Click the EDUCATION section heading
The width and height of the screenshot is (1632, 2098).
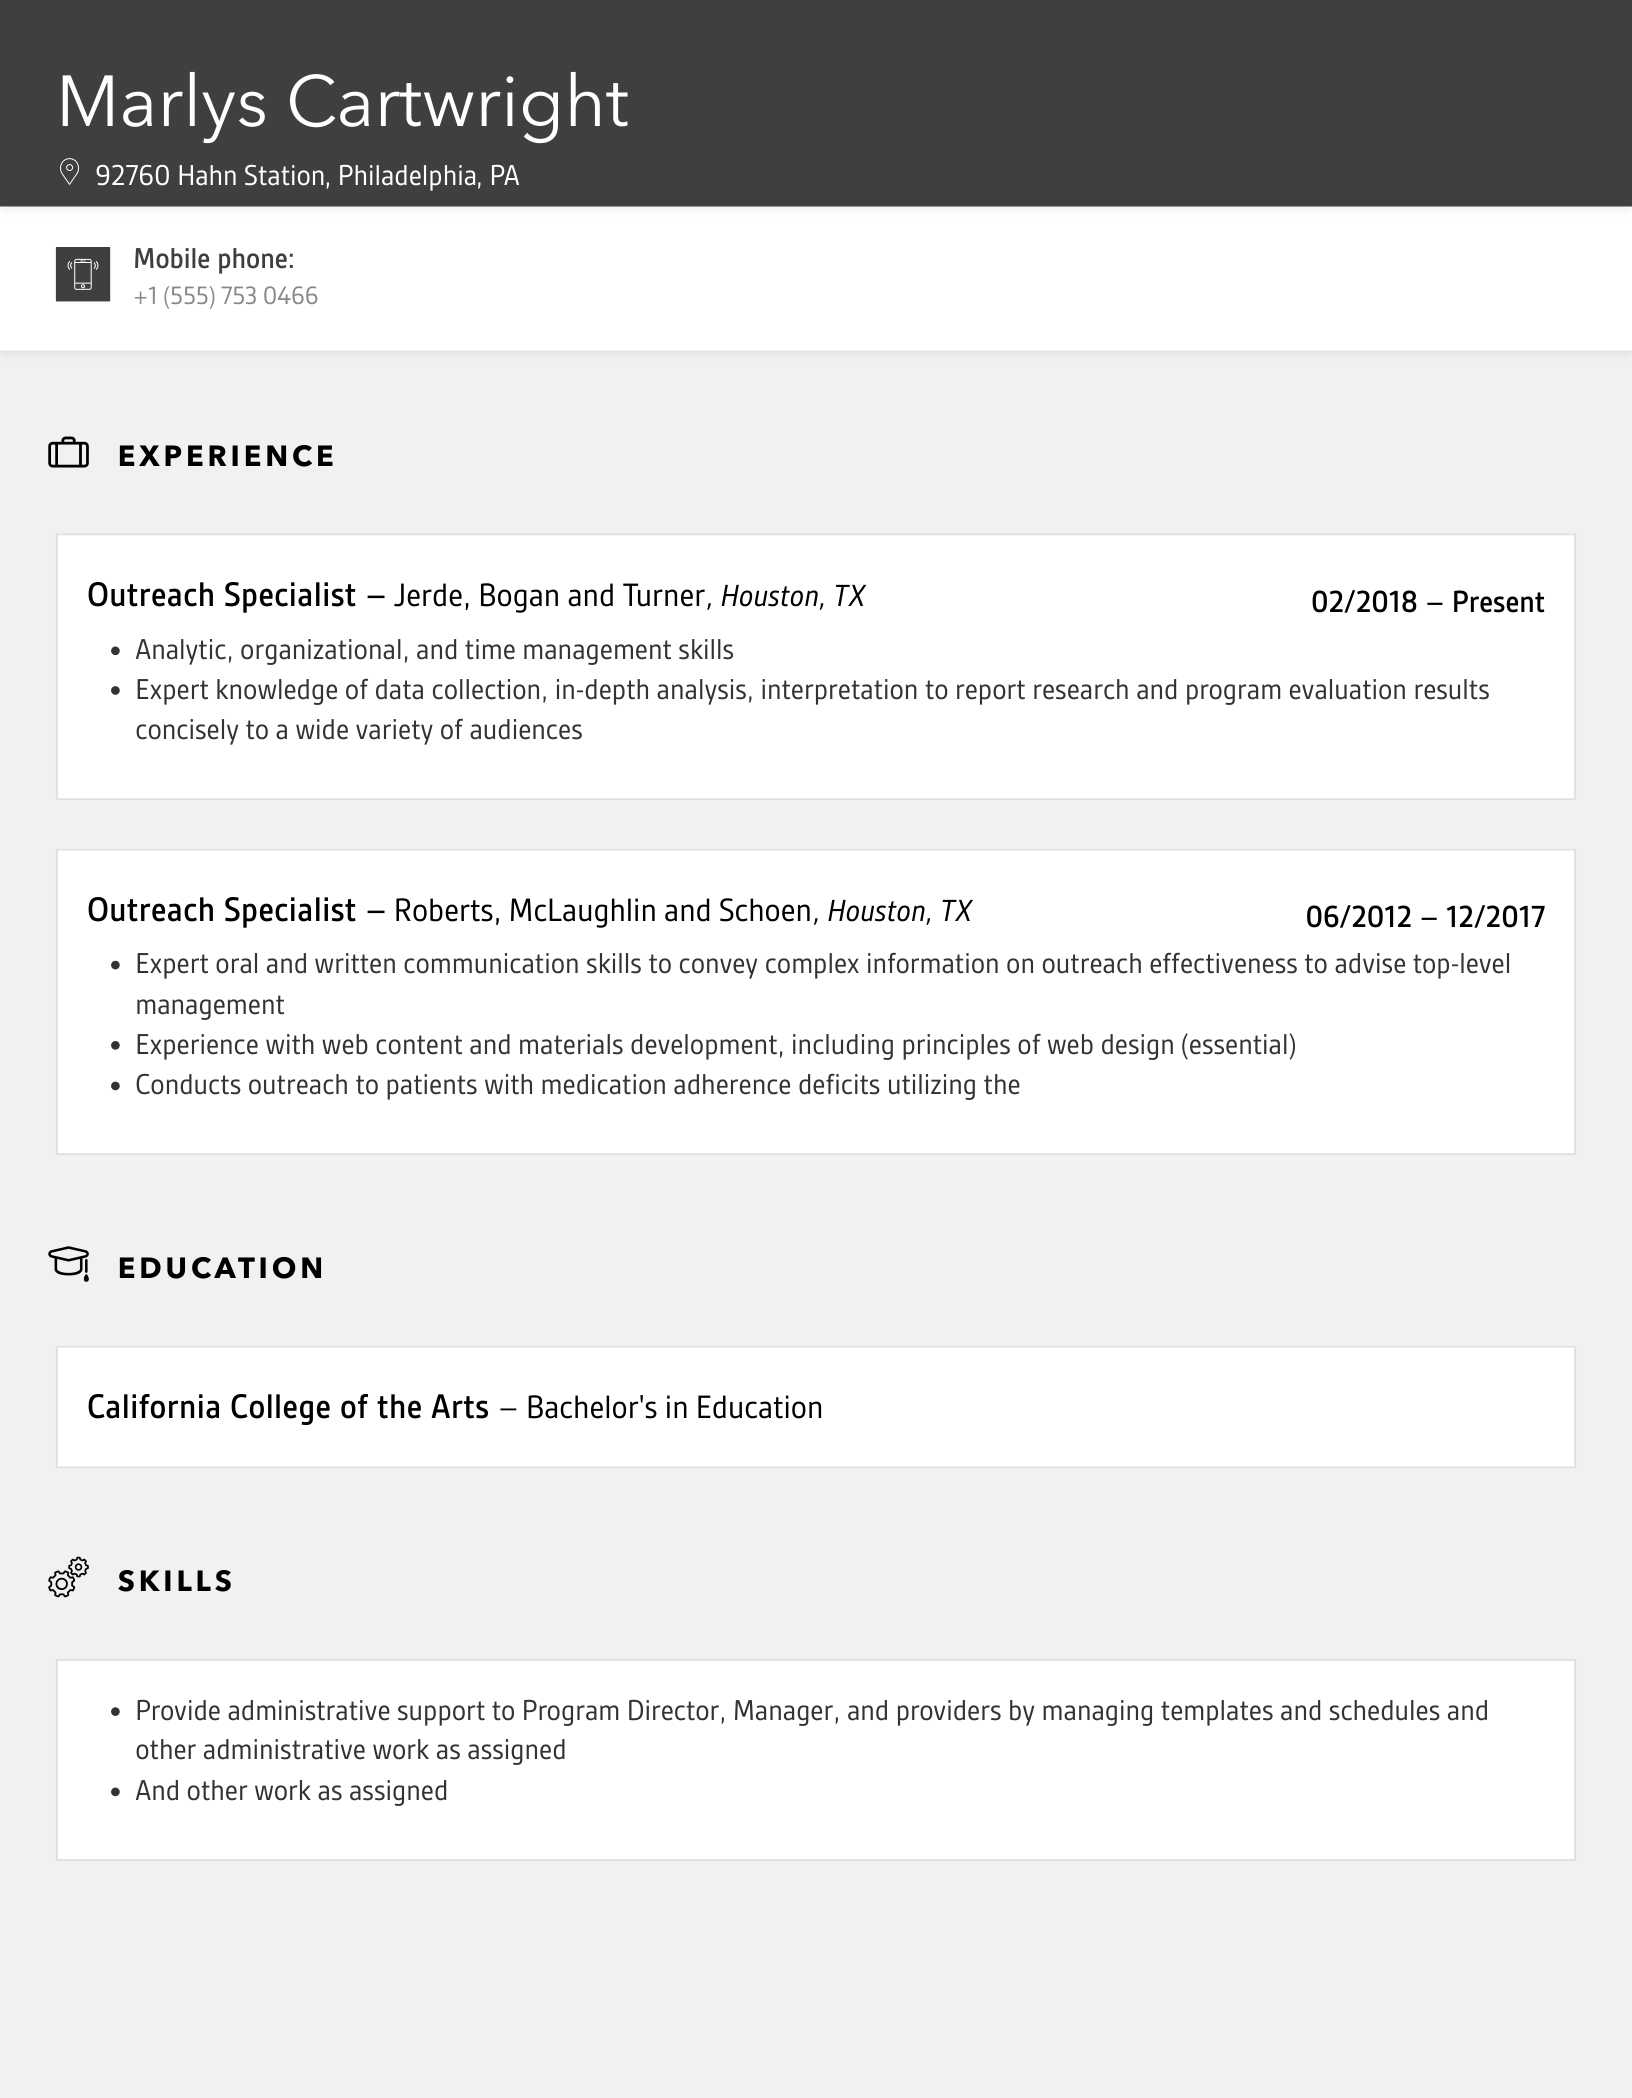[221, 1268]
